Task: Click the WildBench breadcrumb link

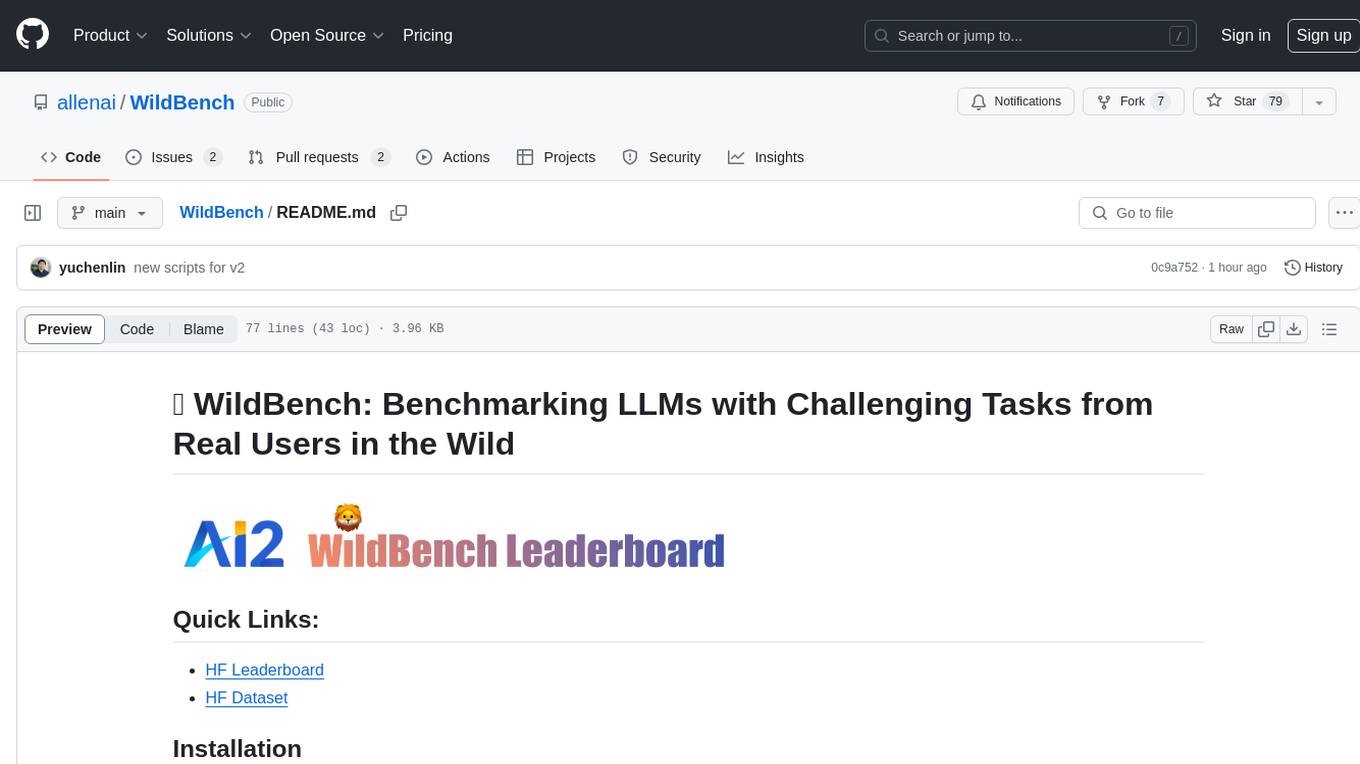Action: pyautogui.click(x=221, y=212)
